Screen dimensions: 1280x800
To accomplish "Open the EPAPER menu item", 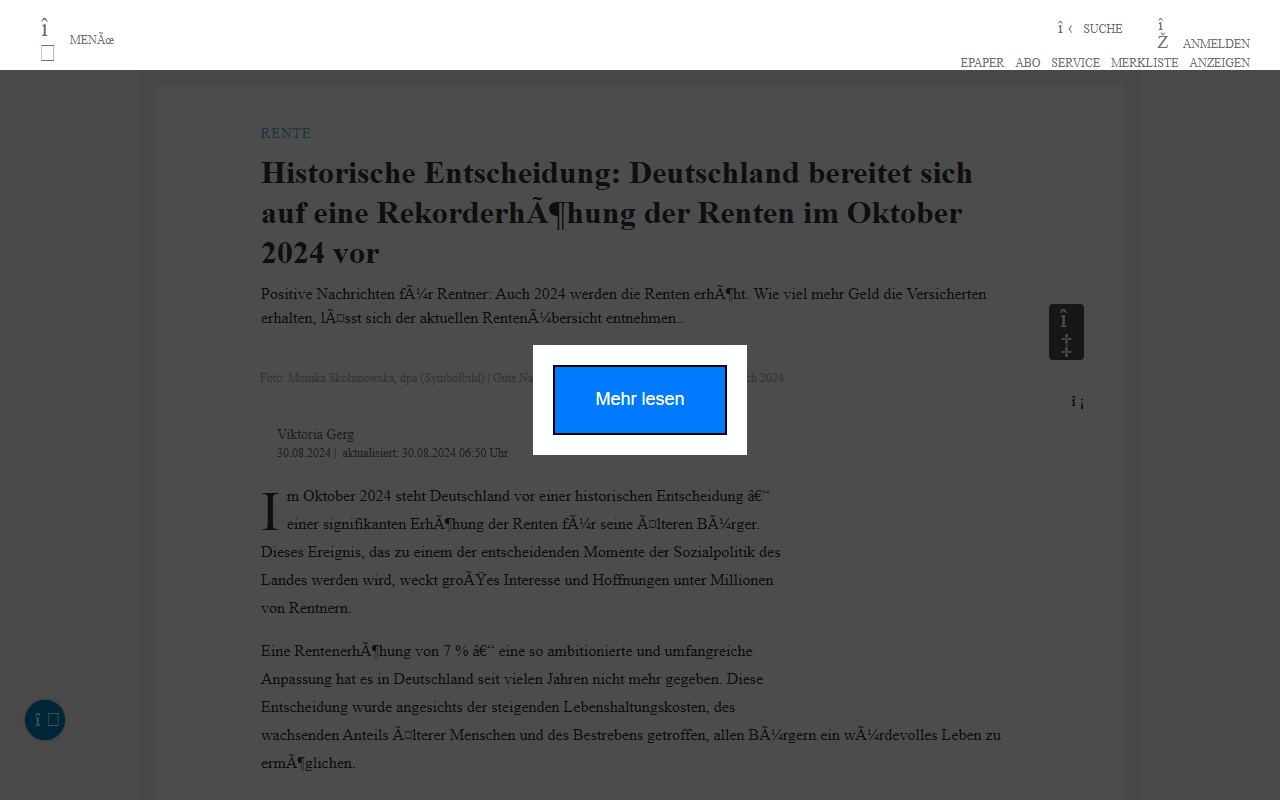I will (x=982, y=63).
